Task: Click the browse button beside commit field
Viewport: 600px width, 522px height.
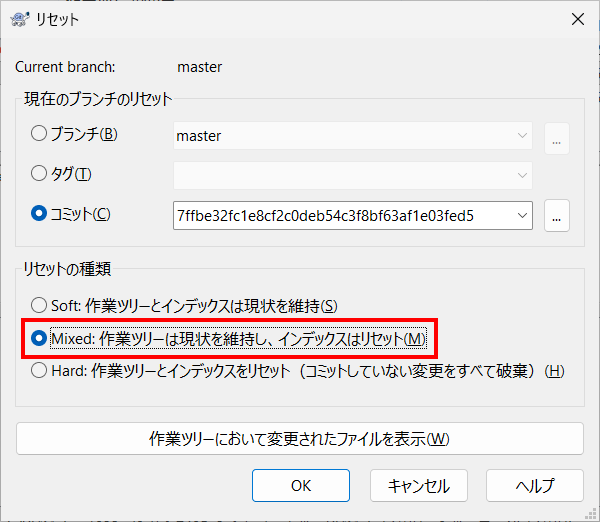Action: point(557,215)
